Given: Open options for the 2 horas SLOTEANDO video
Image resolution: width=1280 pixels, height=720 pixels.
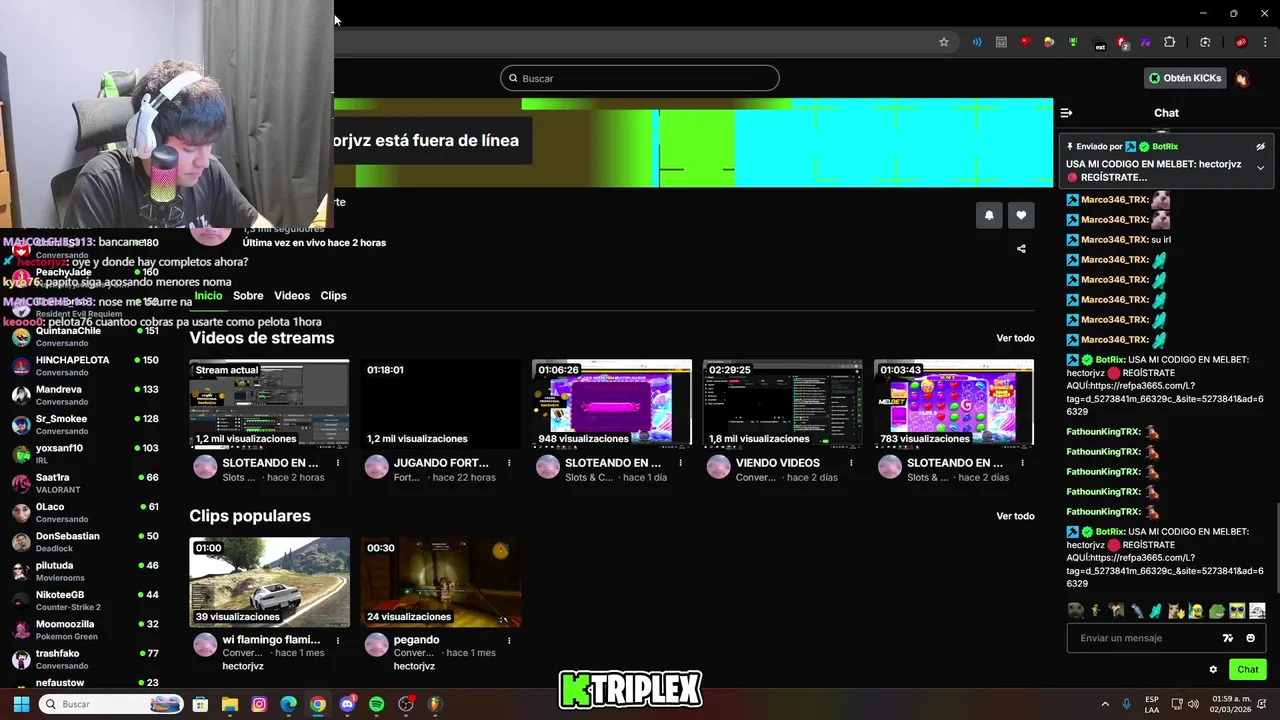Looking at the screenshot, I should (x=338, y=463).
